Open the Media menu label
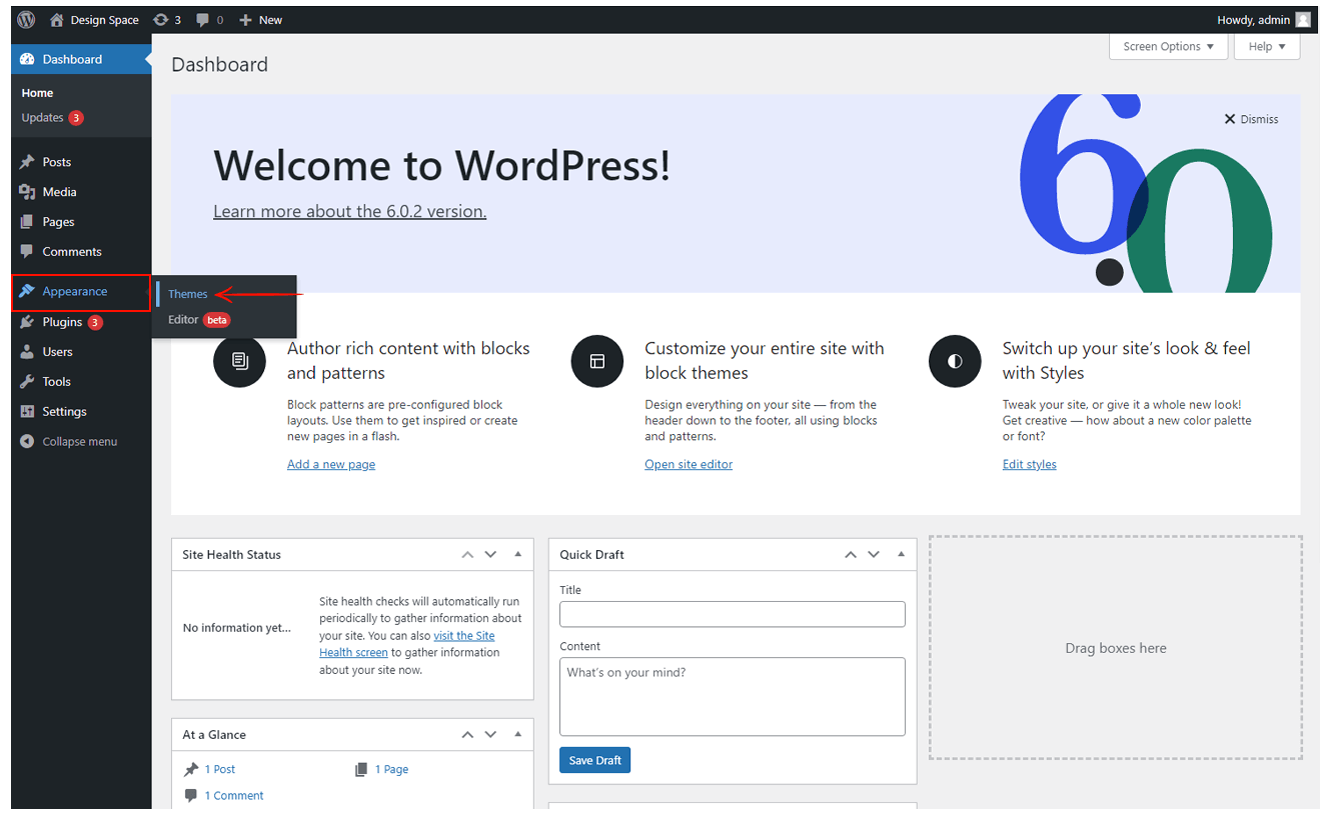Screen dimensions: 1330x815 [59, 192]
